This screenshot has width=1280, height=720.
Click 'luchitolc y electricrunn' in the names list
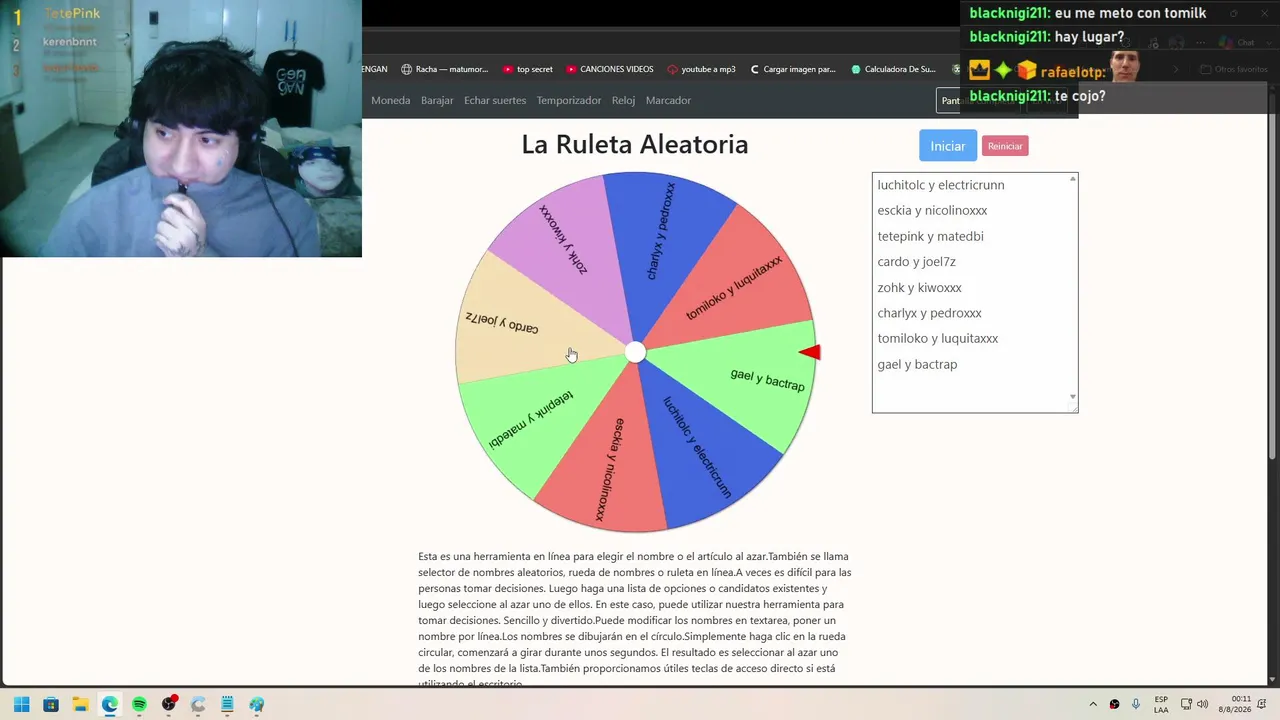pyautogui.click(x=941, y=185)
